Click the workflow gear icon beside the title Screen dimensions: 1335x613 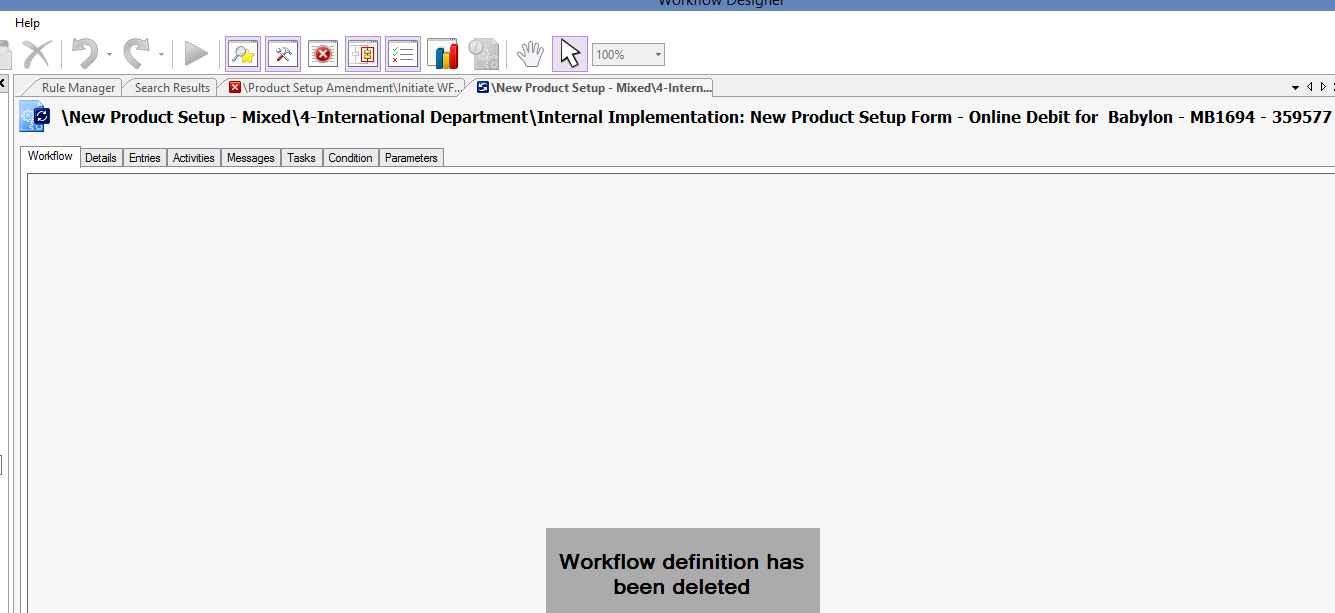click(x=34, y=117)
